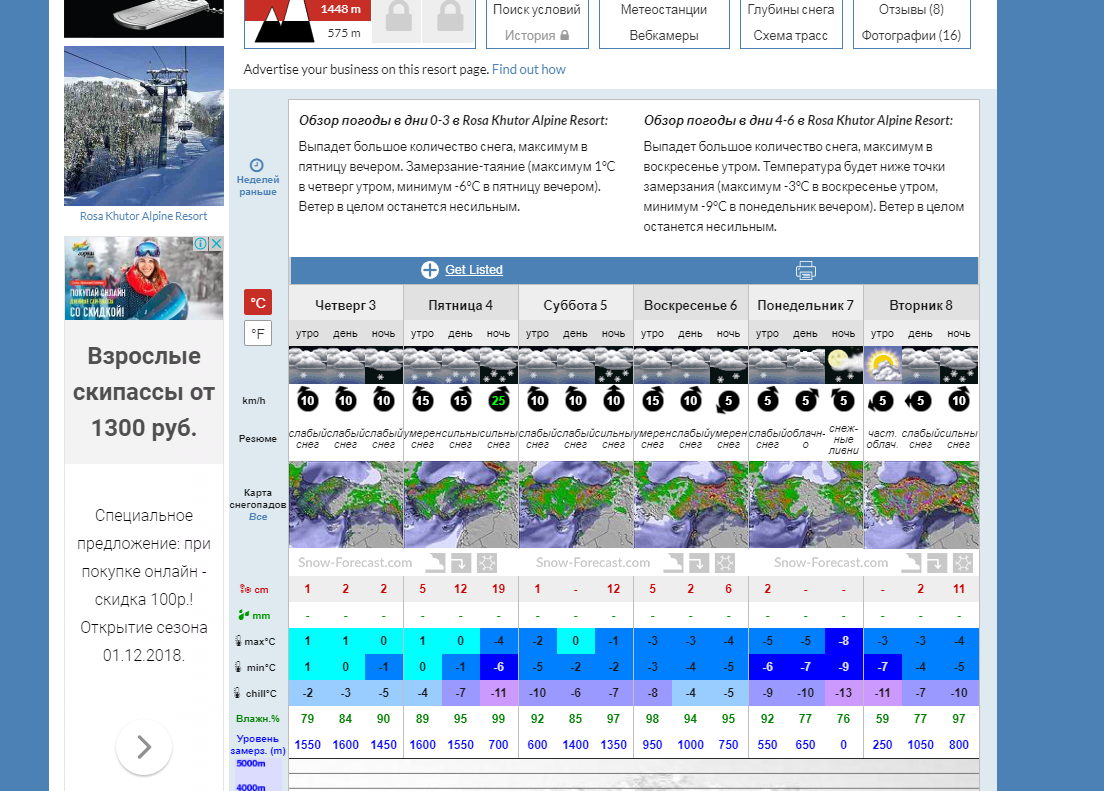The width and height of the screenshot is (1104, 791).
Task: Select the 575 m elevation forecast
Action: (344, 33)
